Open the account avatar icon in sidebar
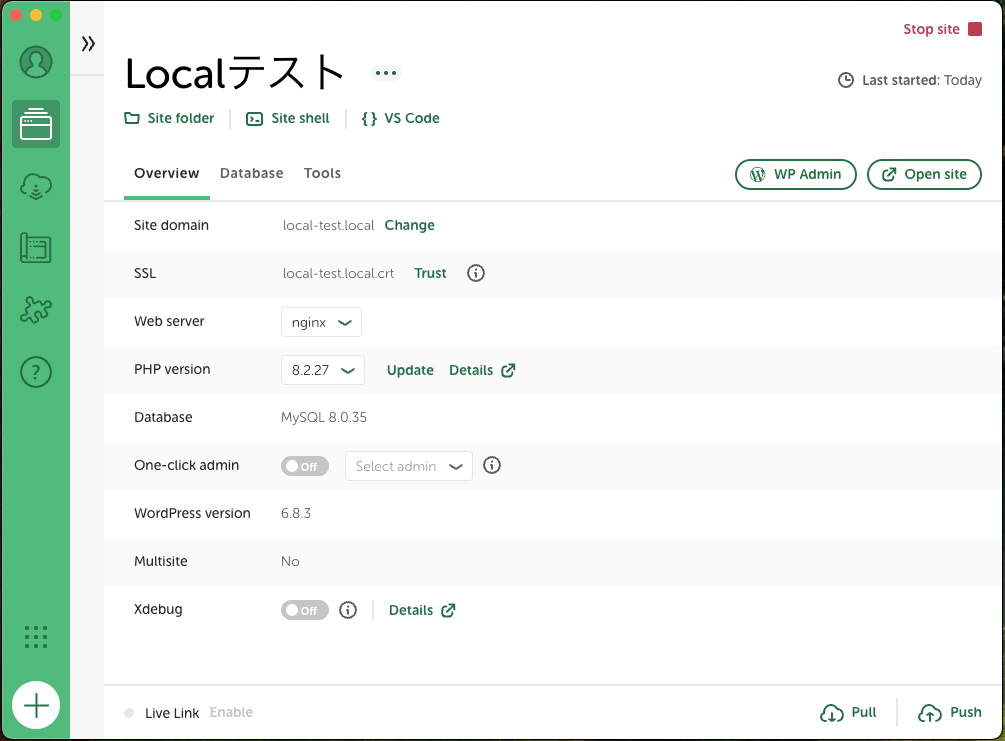 pos(36,62)
